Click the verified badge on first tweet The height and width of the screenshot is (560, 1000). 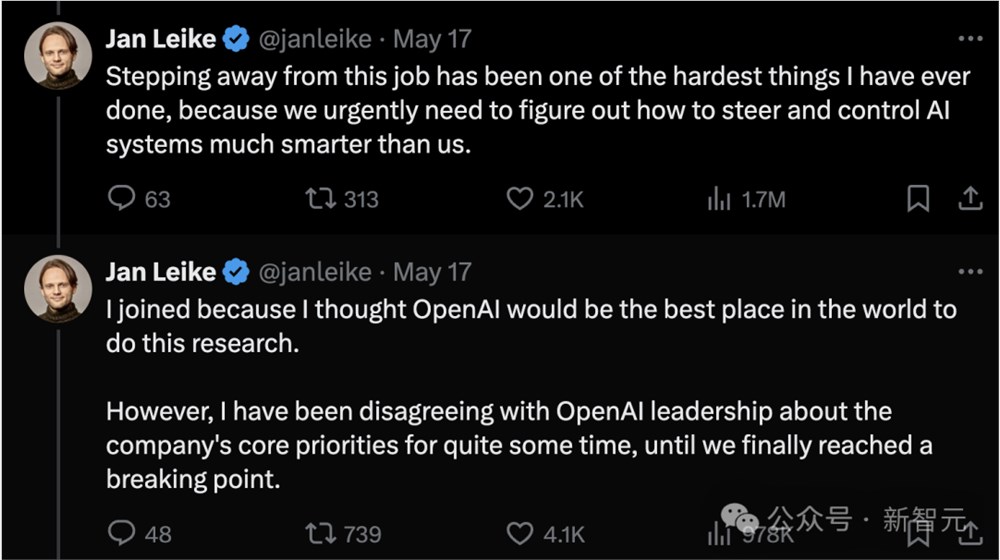pos(236,39)
